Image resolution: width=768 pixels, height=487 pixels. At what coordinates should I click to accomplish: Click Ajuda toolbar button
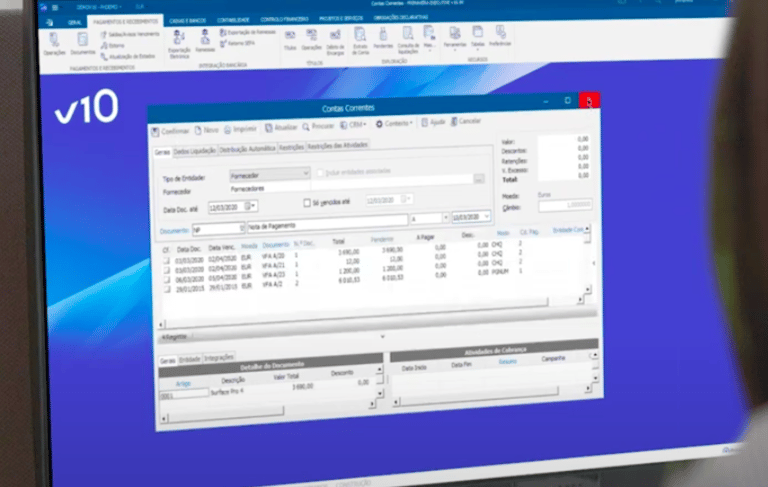click(433, 122)
